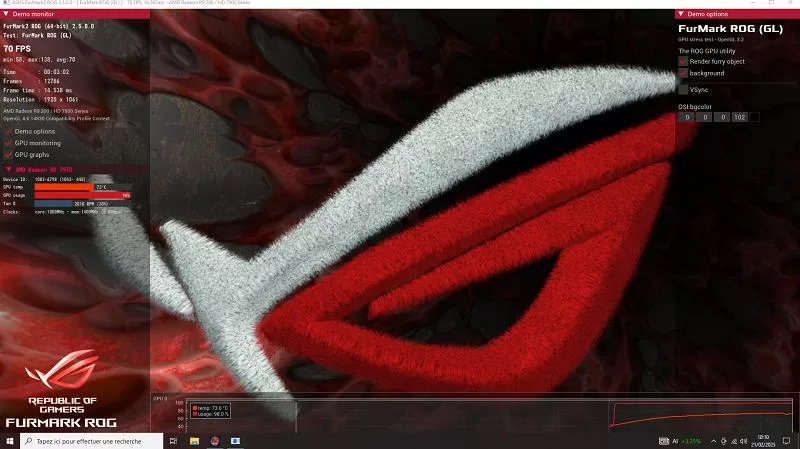Click the 70 FPS readout
This screenshot has height=449, width=800.
point(17,49)
